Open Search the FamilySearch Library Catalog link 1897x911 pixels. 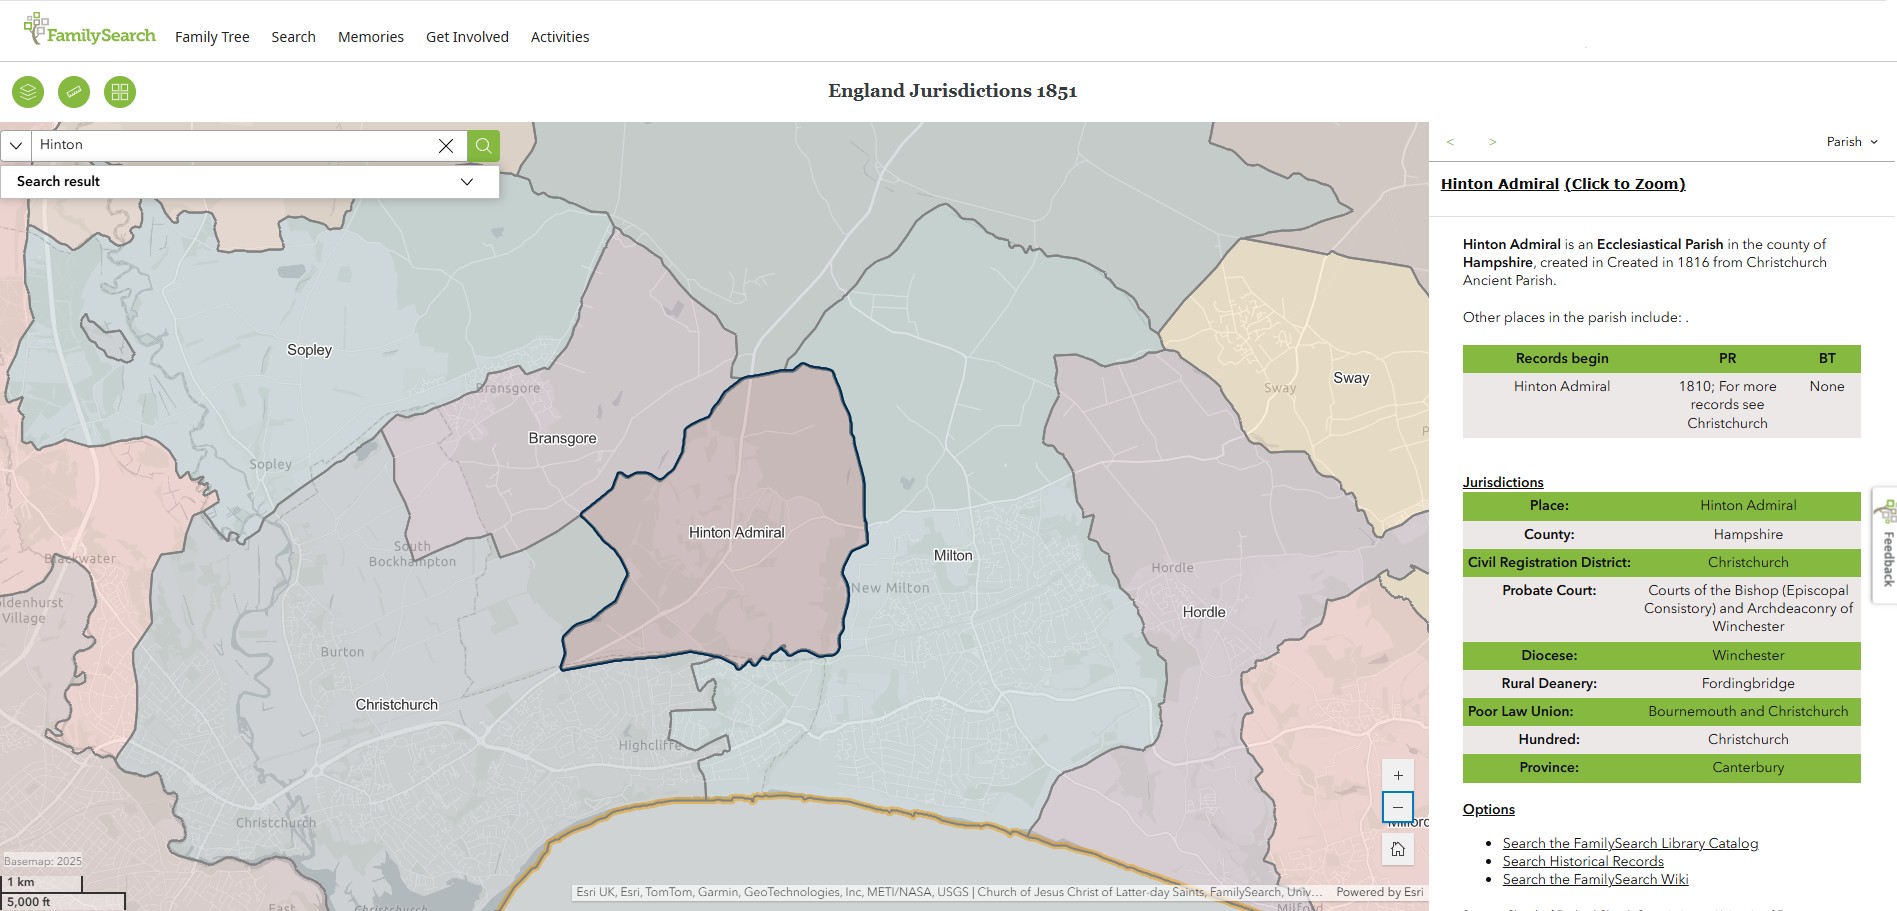pos(1630,843)
